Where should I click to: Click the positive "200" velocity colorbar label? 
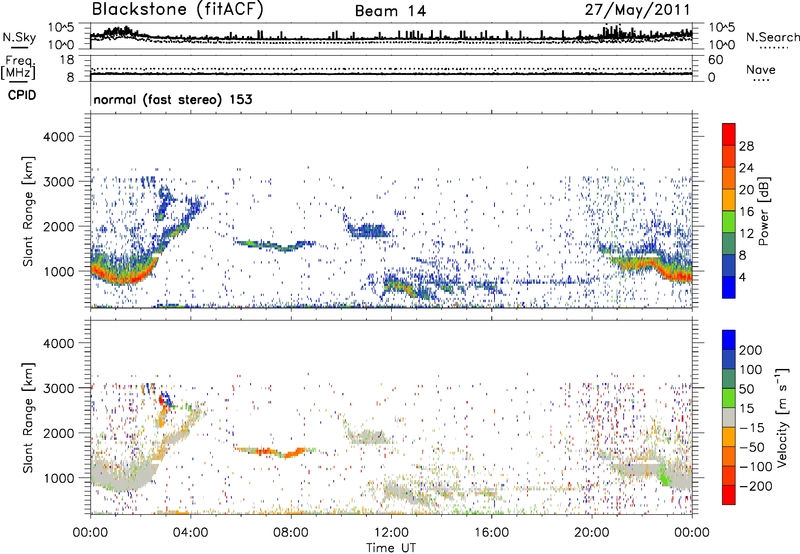click(x=751, y=350)
